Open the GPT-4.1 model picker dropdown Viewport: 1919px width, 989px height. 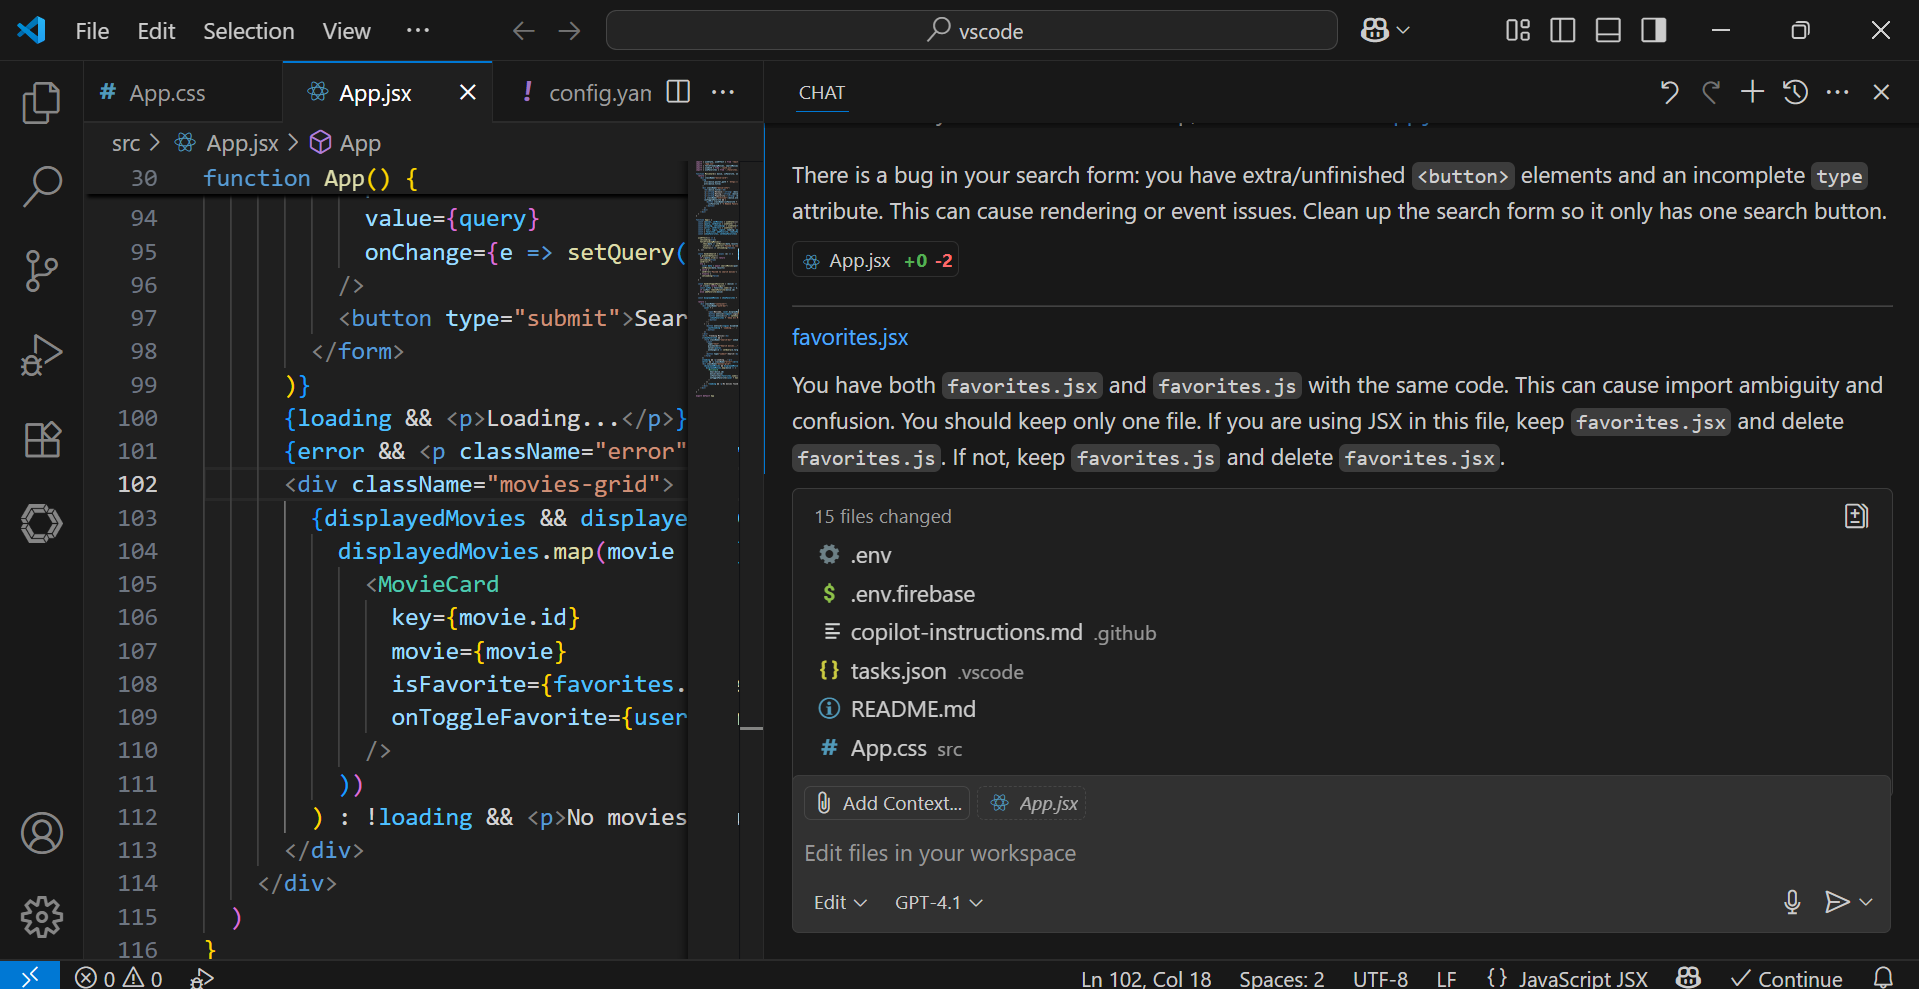938,902
